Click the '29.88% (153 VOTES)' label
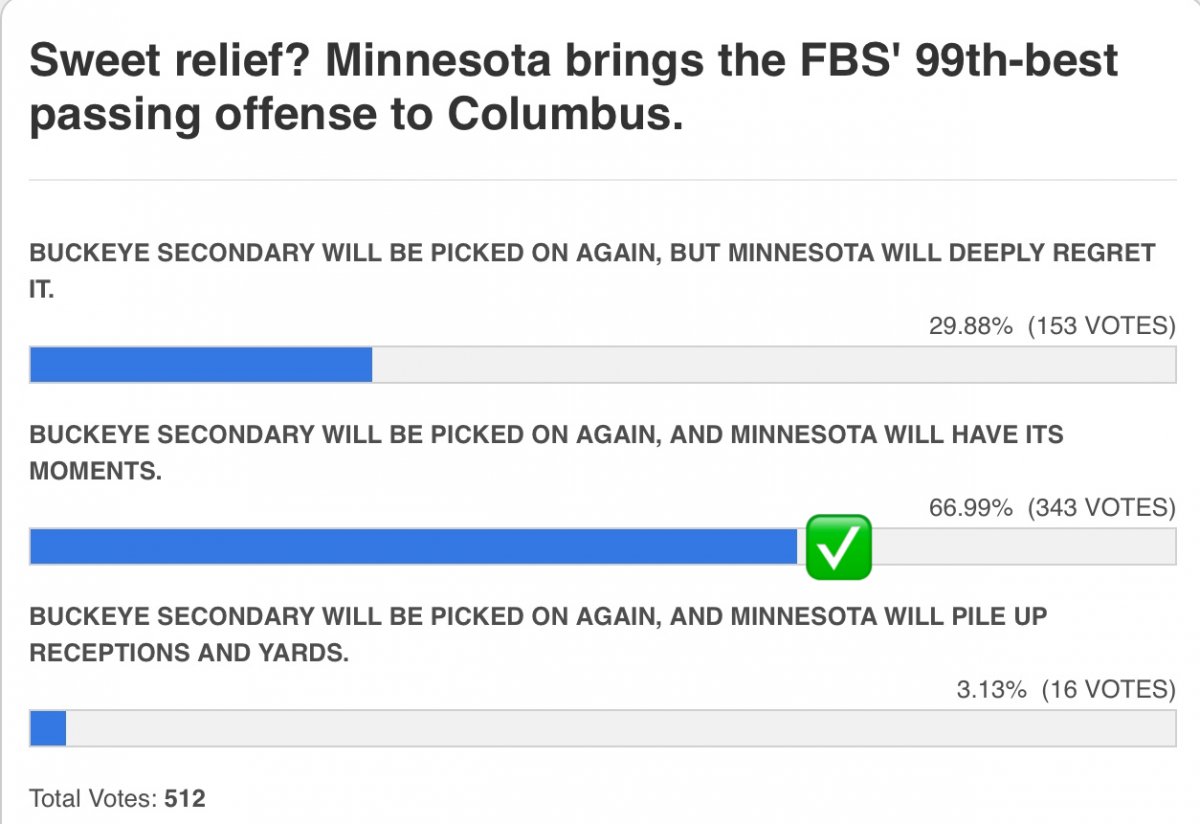 [1052, 326]
